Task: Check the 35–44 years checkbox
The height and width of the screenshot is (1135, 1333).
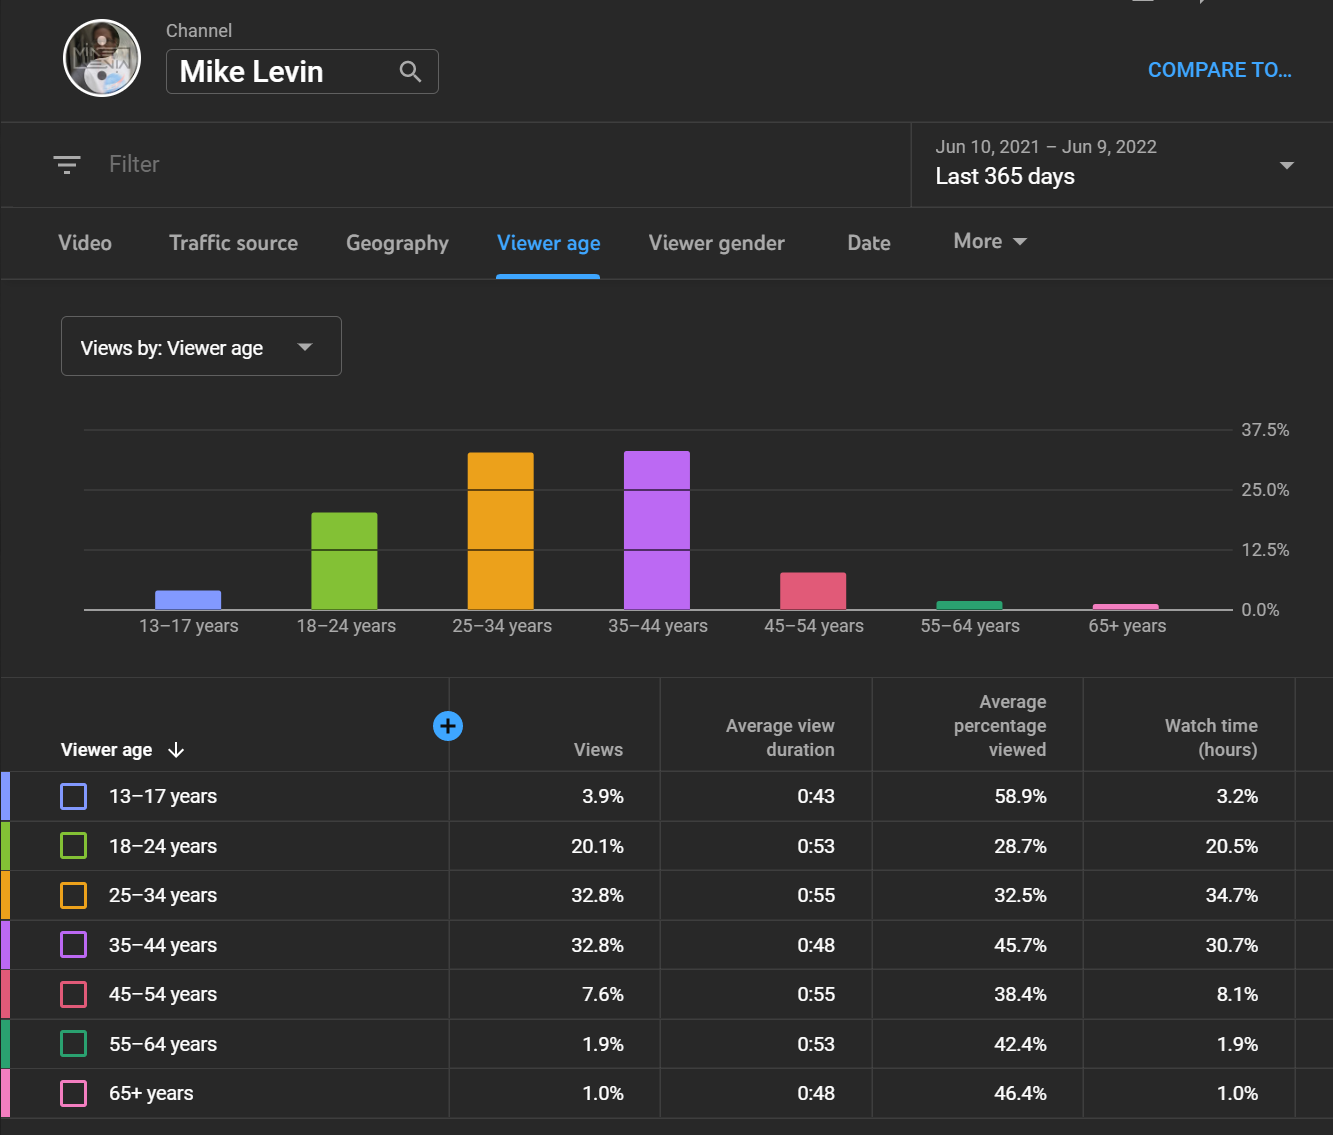Action: 74,945
